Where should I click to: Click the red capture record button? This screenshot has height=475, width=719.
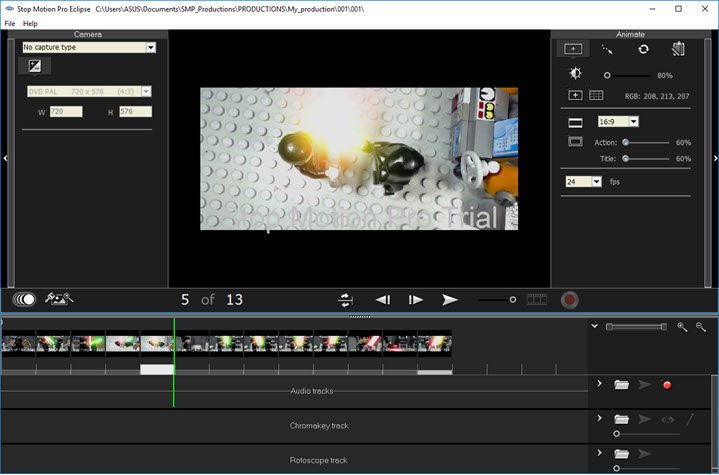(570, 299)
